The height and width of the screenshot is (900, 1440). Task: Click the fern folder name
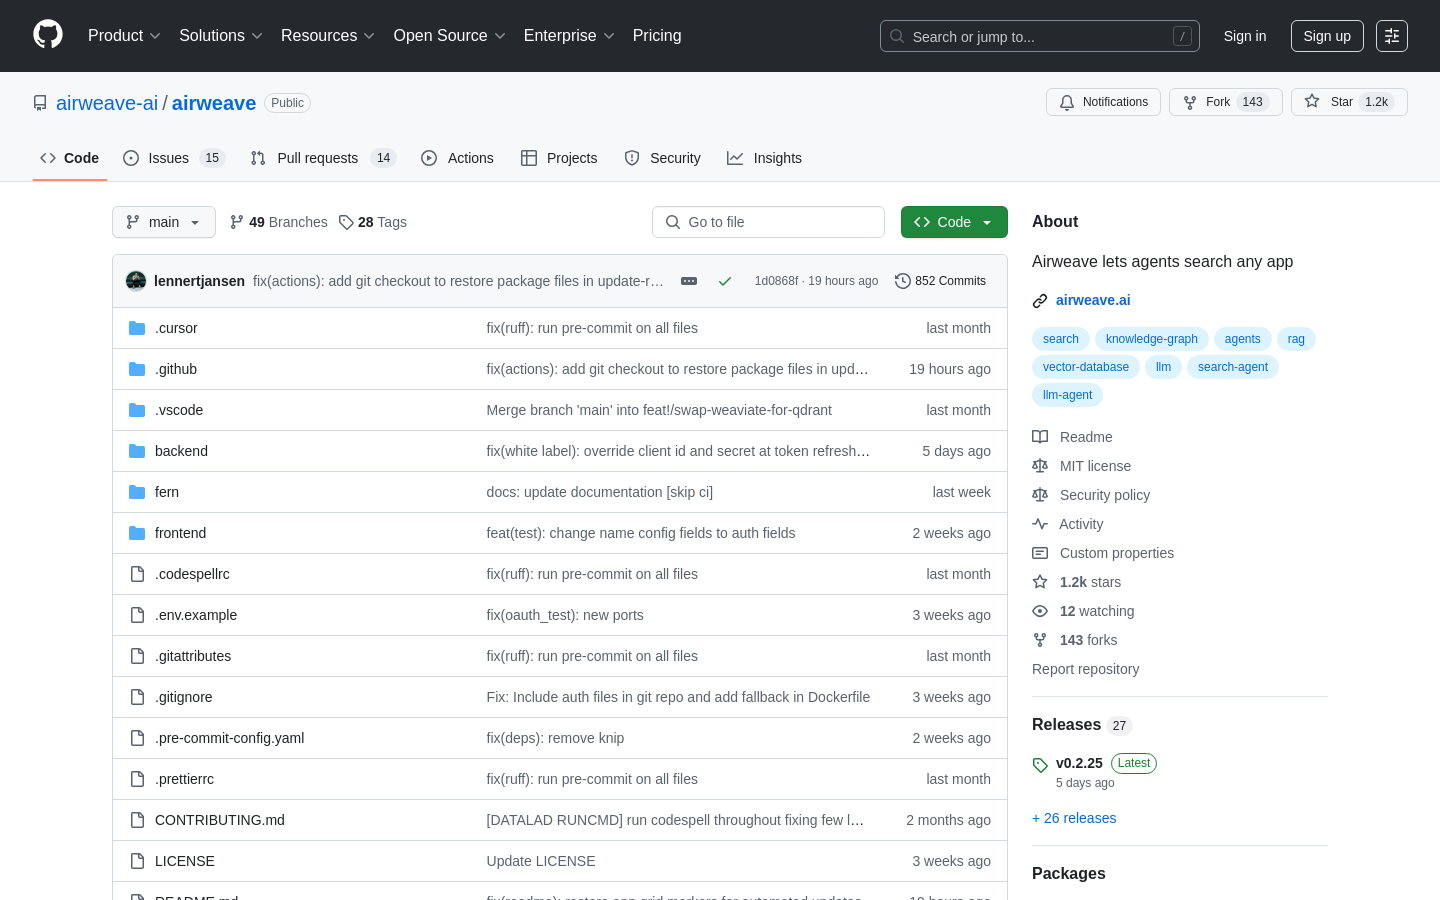click(x=167, y=492)
